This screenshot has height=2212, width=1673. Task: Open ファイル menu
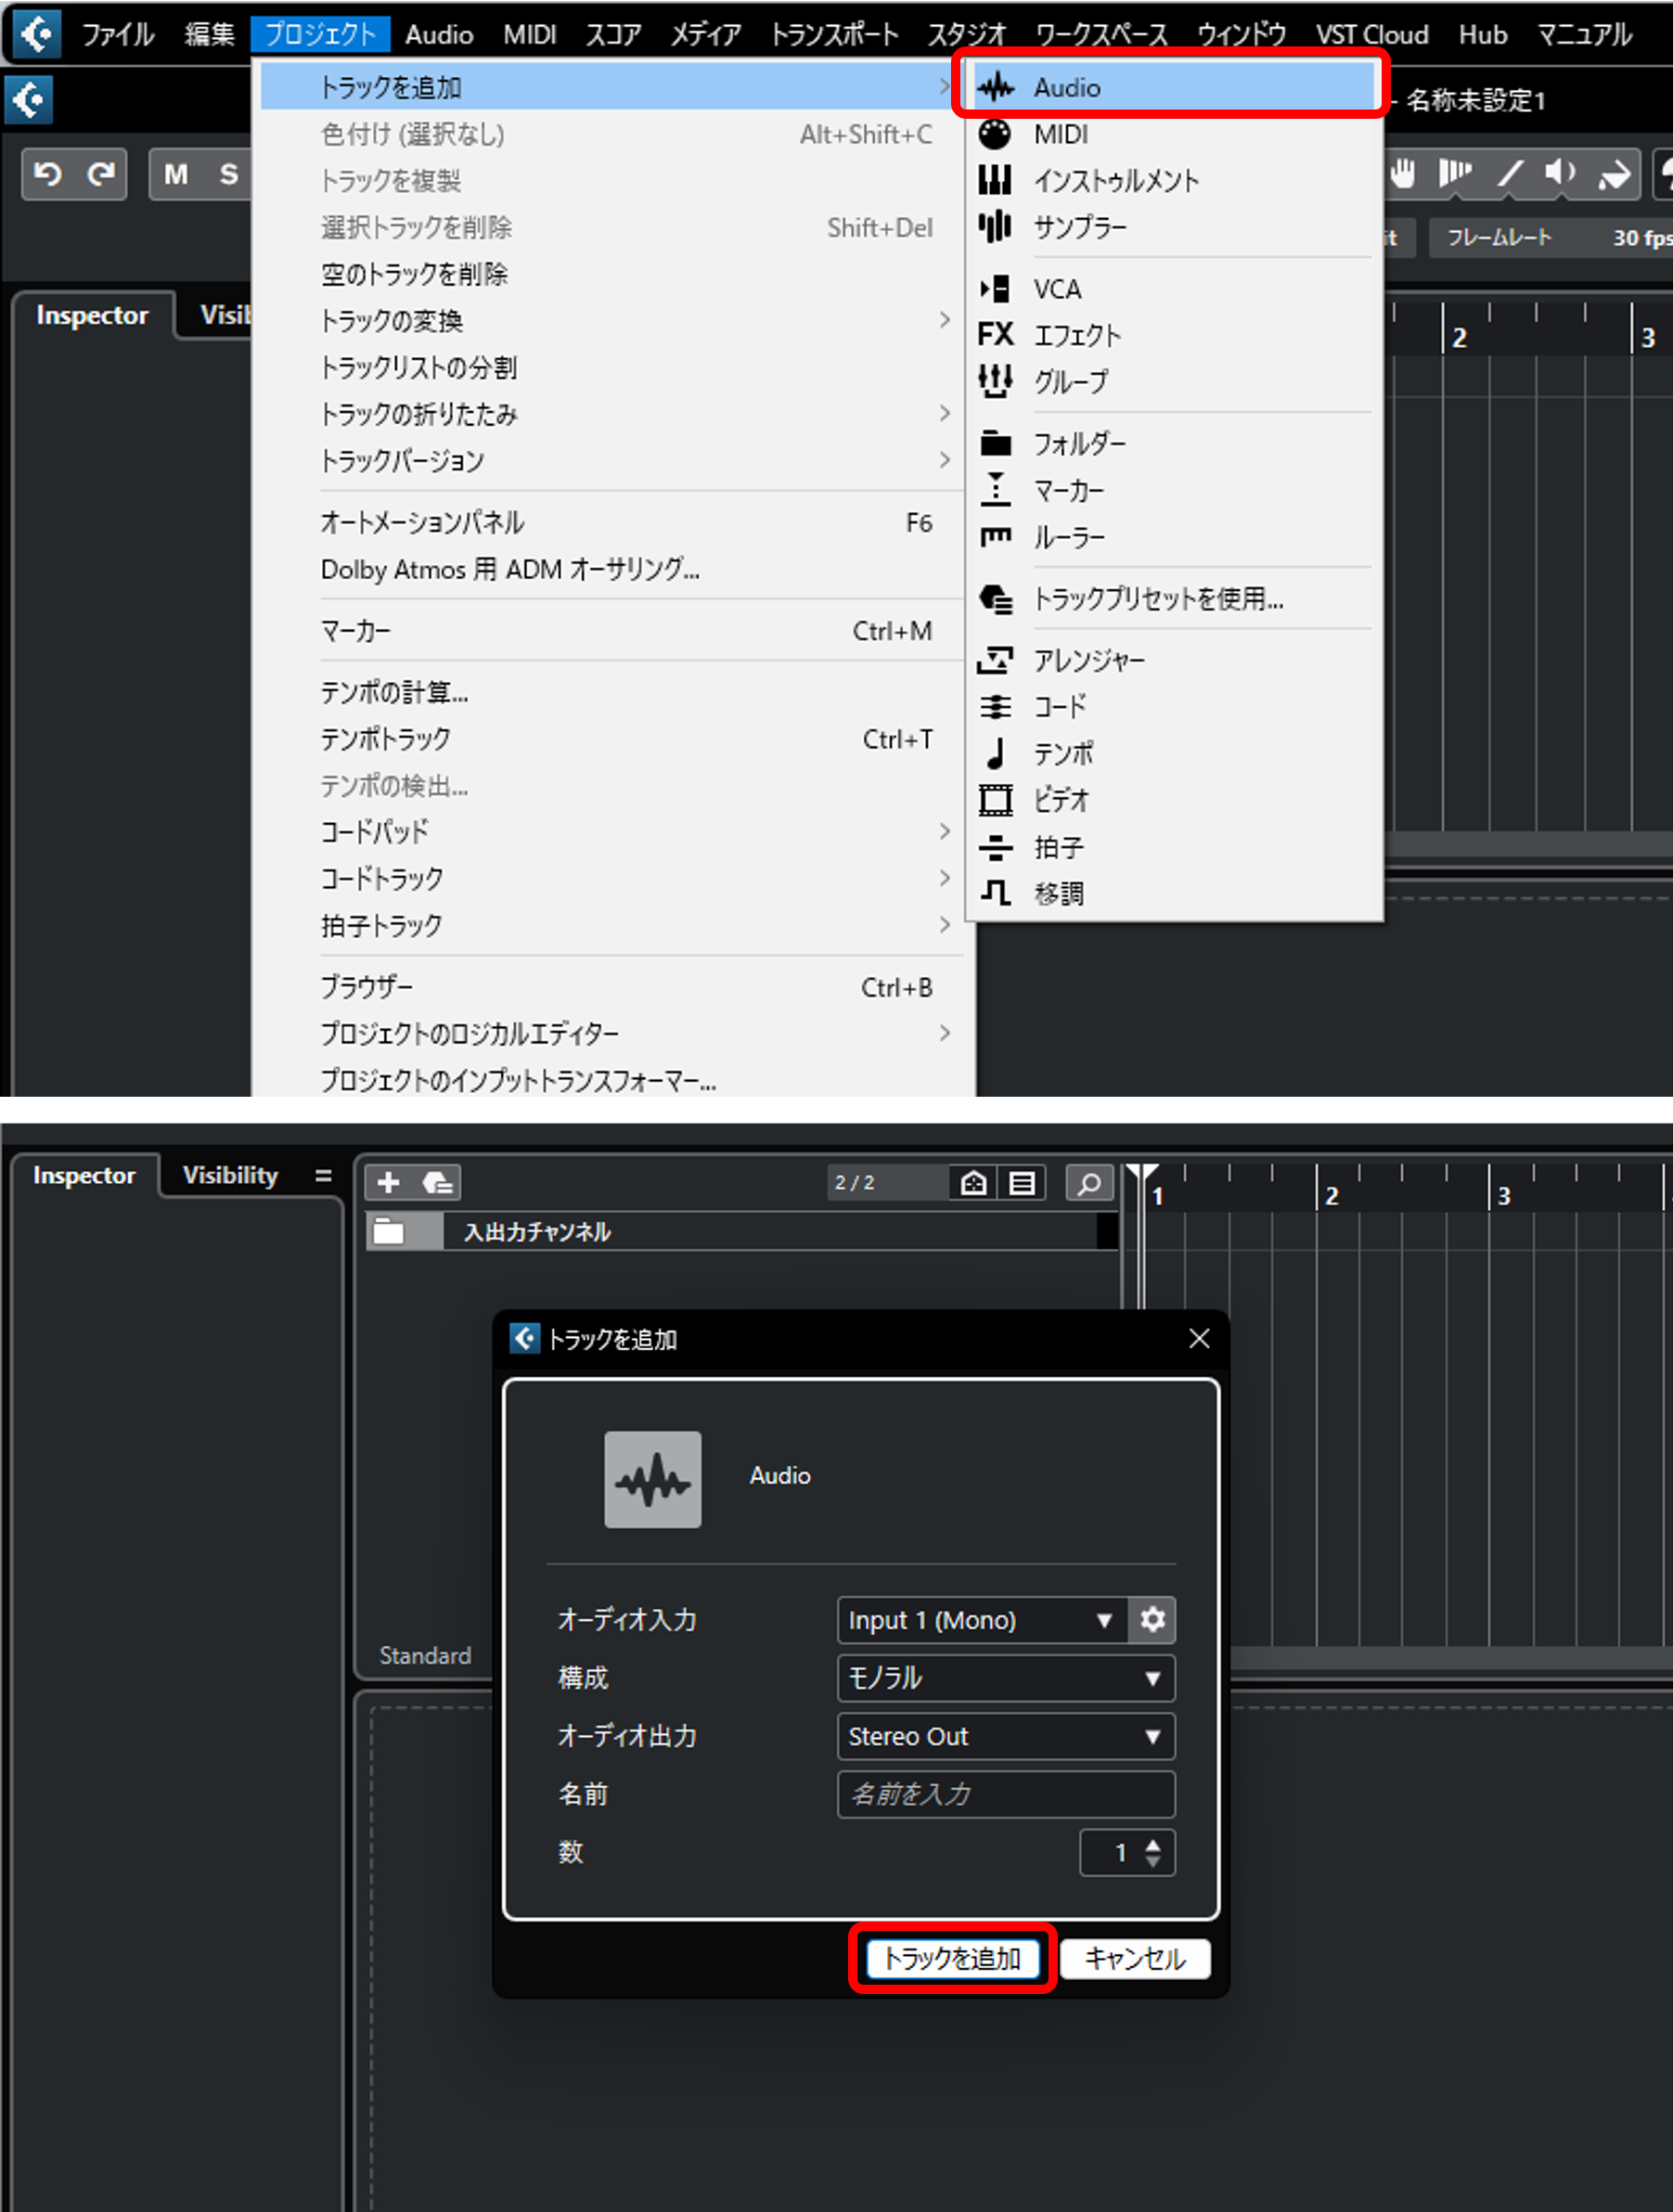[118, 34]
